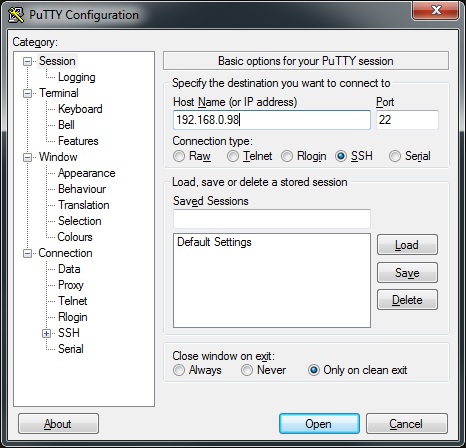Select Rlogin connection type

287,156
